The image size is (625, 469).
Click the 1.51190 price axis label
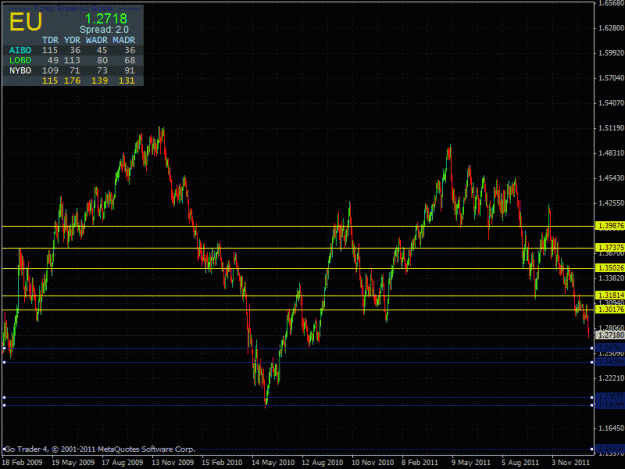(611, 128)
